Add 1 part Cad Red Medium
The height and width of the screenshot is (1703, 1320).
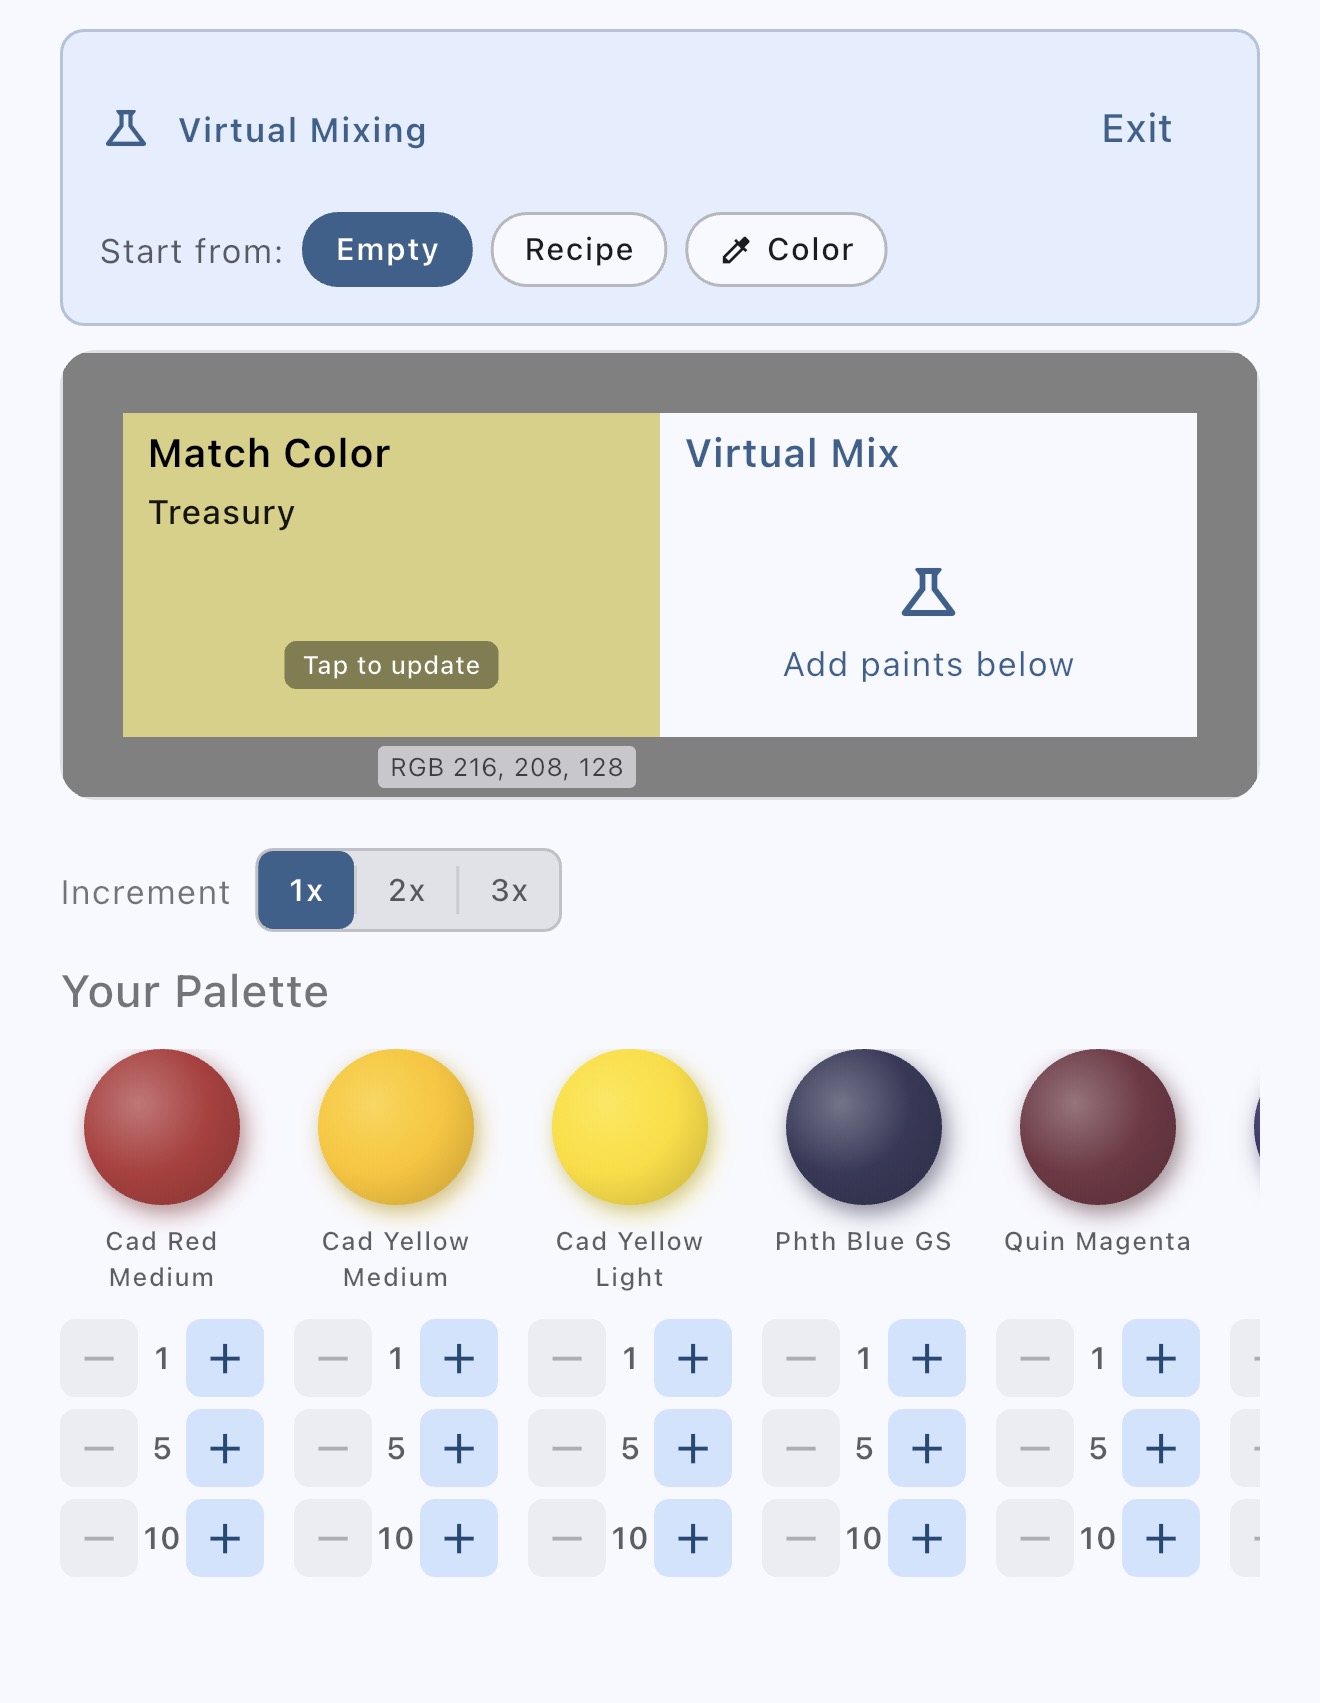pyautogui.click(x=225, y=1358)
